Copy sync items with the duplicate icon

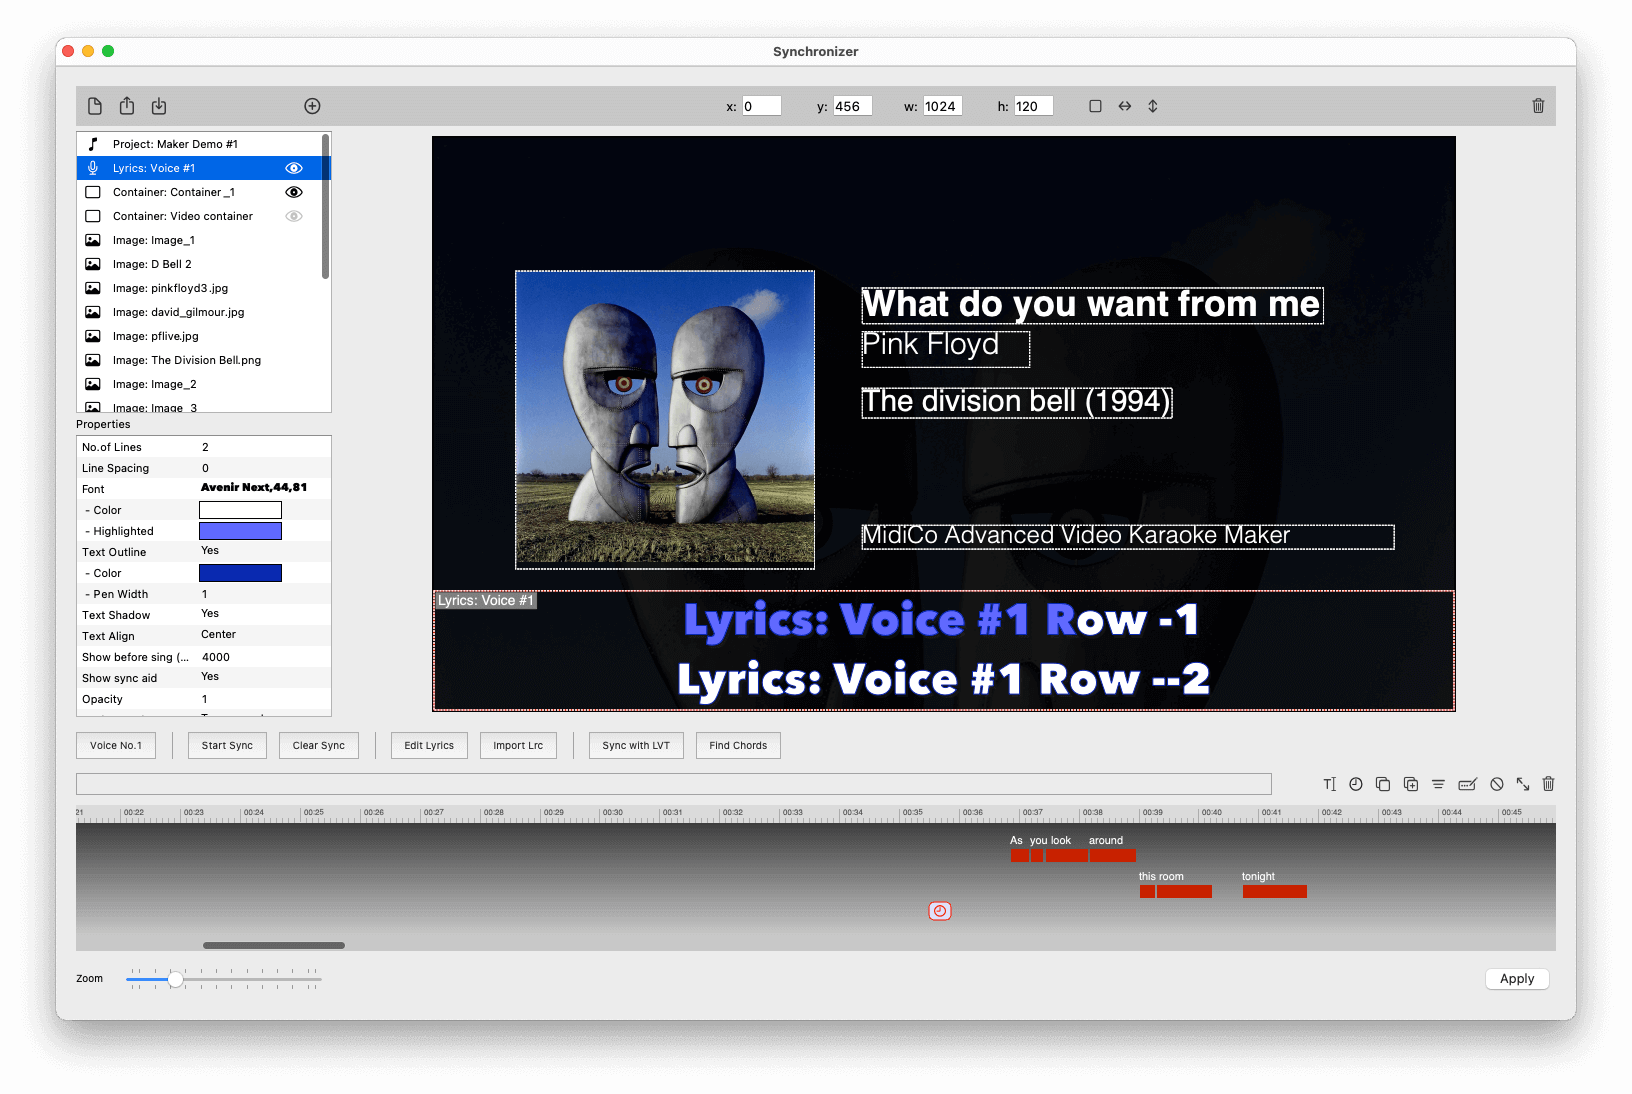pos(1383,784)
